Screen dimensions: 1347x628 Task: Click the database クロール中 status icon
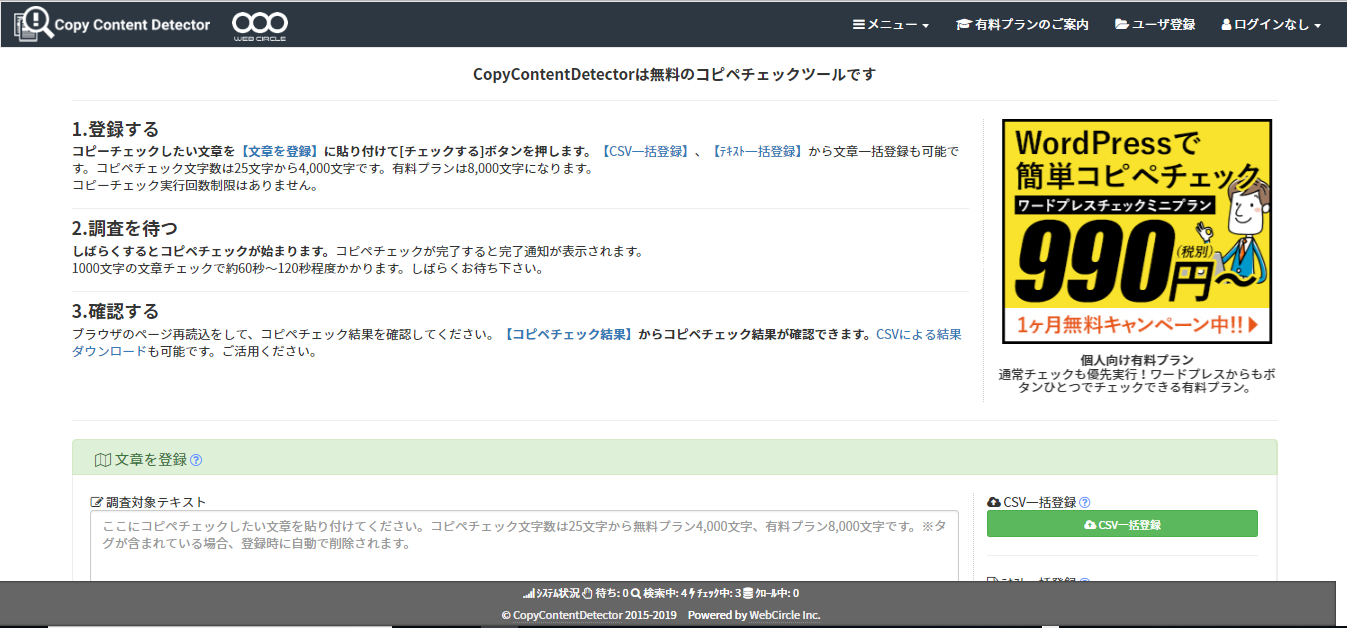[x=747, y=593]
